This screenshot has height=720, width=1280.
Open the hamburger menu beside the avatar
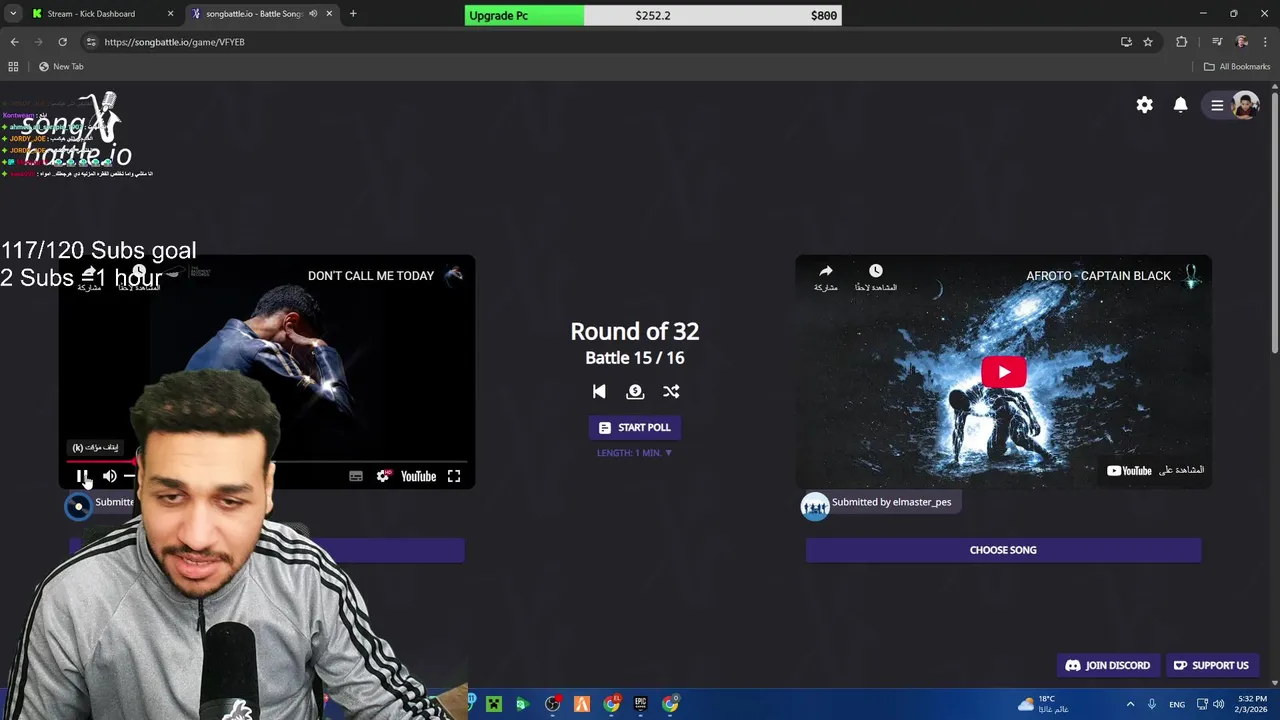(1217, 105)
